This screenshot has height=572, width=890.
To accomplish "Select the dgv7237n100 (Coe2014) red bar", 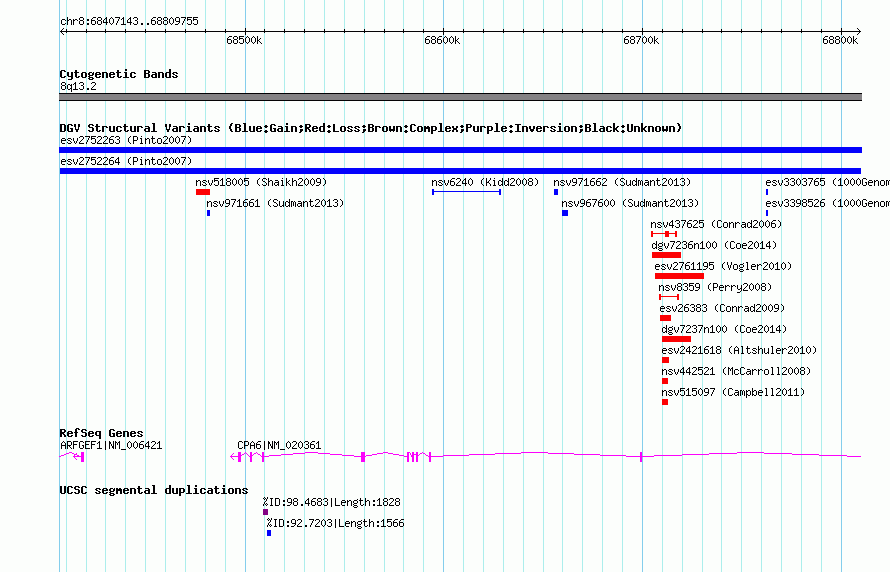I will tap(676, 339).
